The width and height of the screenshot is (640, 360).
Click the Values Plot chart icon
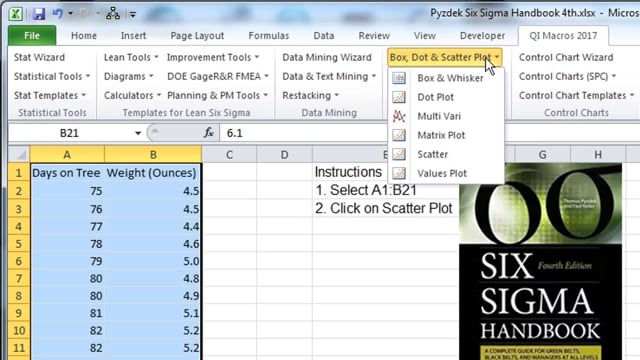399,173
